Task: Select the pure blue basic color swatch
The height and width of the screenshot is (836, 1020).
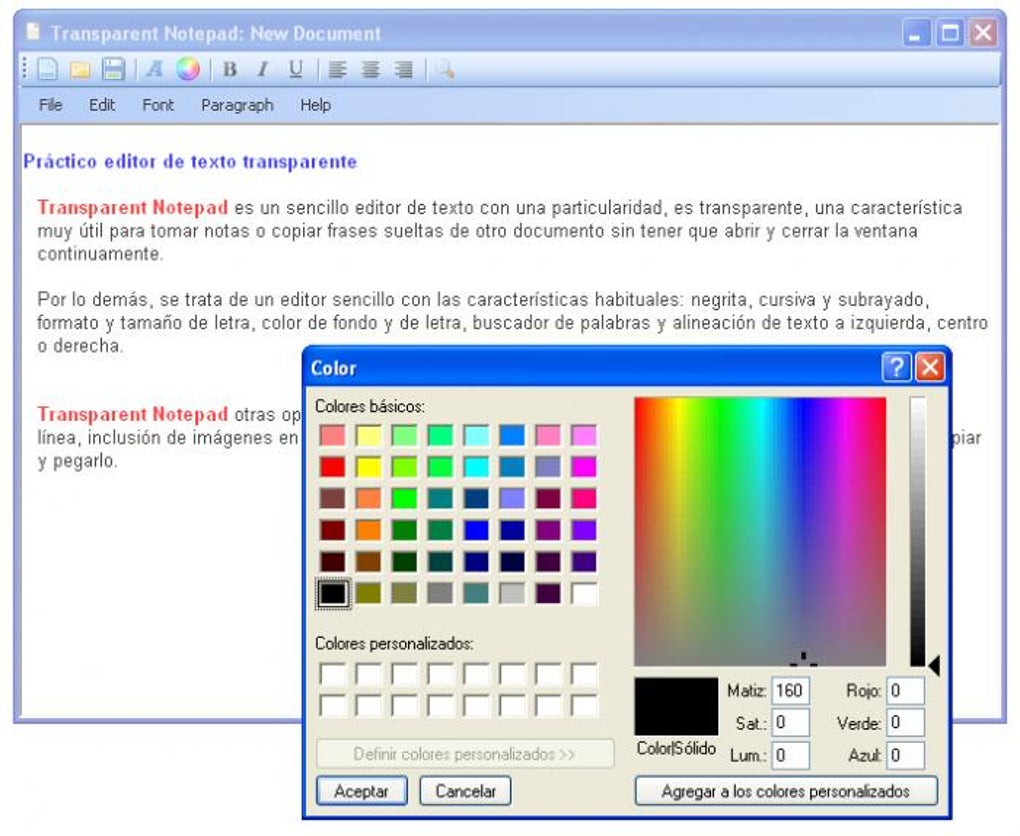Action: [476, 530]
